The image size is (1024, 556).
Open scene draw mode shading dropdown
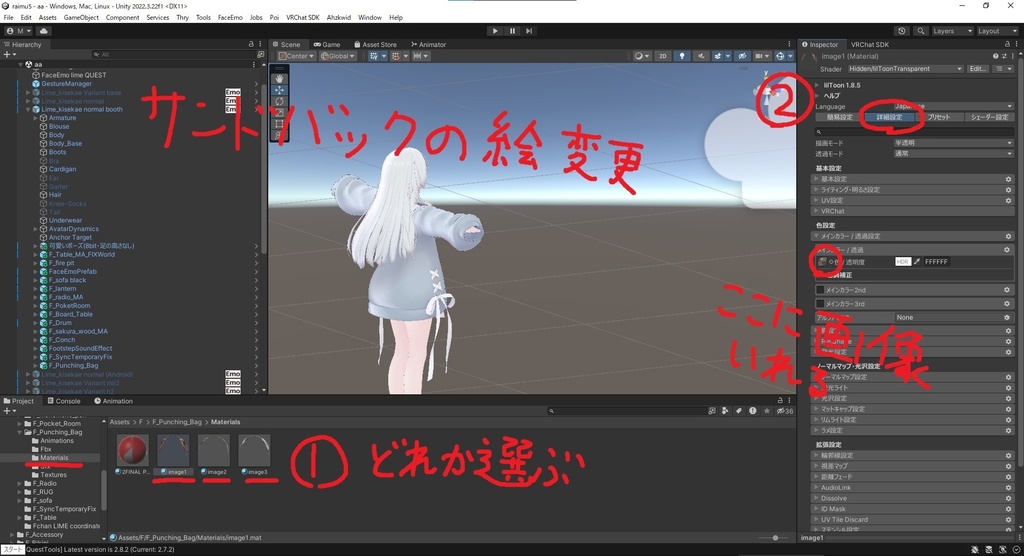[x=641, y=56]
